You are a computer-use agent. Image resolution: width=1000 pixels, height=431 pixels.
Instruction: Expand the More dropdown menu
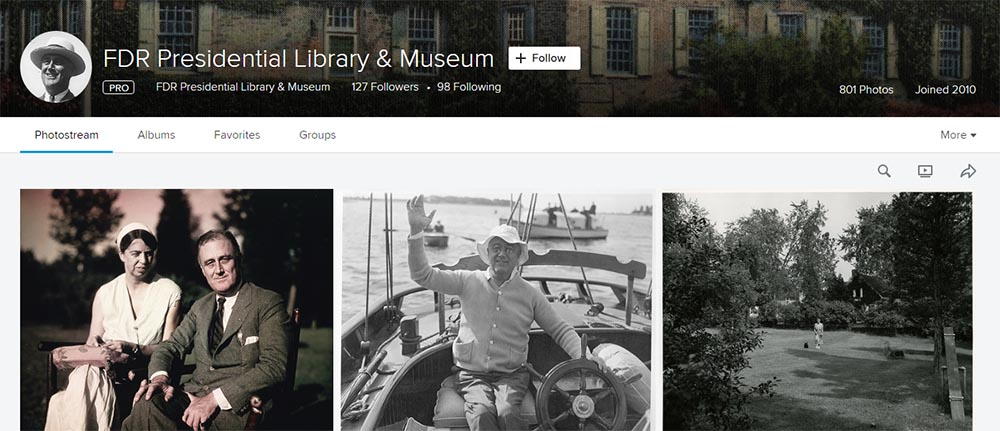[x=957, y=135]
